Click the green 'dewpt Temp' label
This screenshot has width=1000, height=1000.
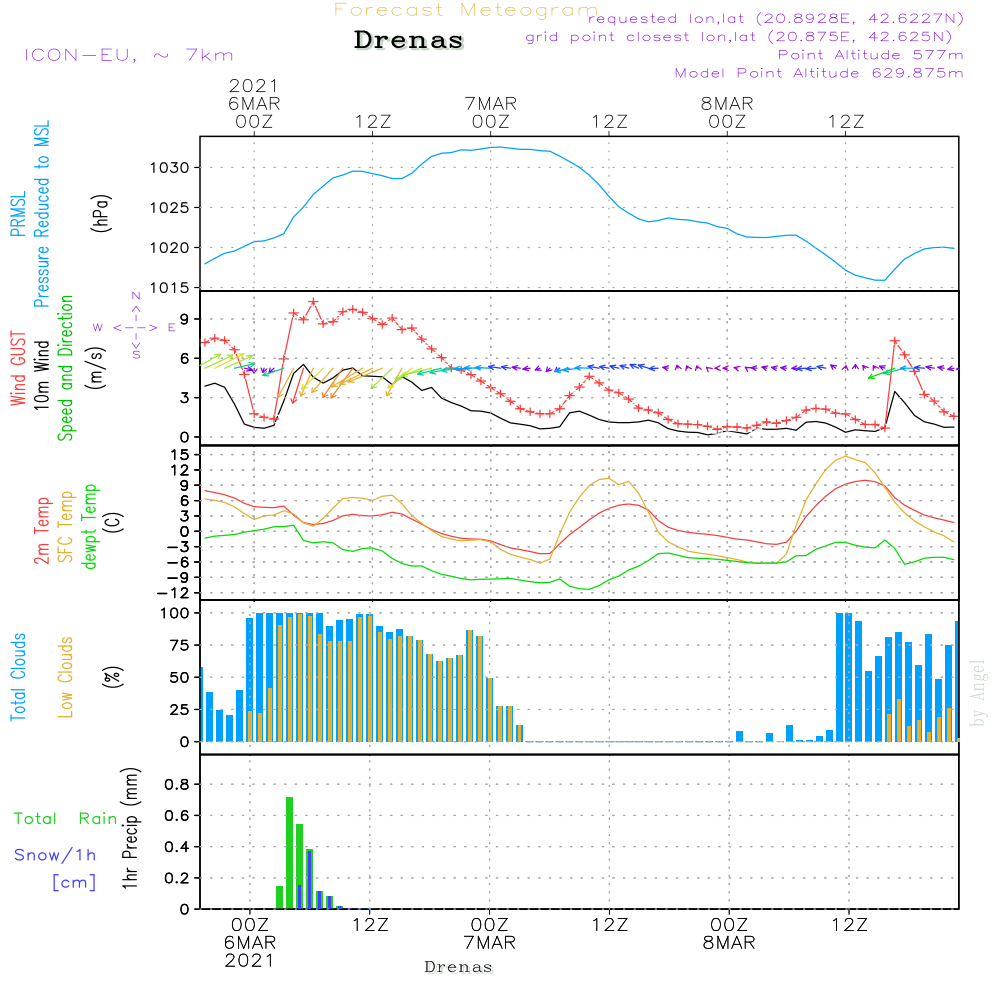tap(89, 527)
